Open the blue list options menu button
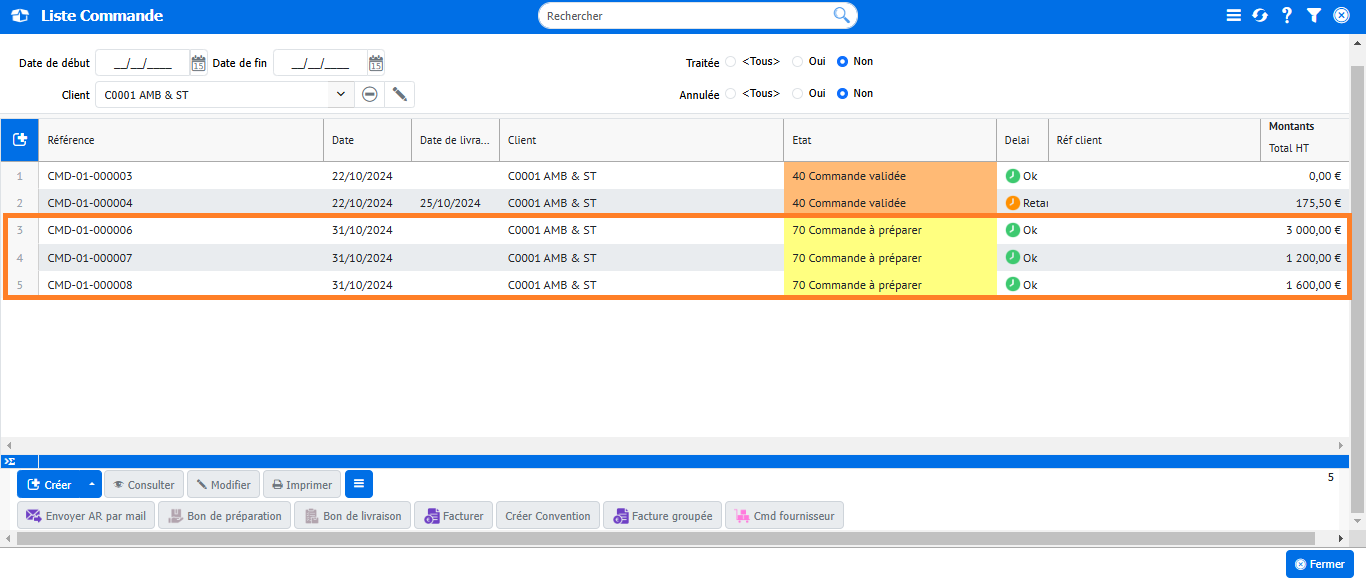This screenshot has width=1370, height=588. (359, 485)
